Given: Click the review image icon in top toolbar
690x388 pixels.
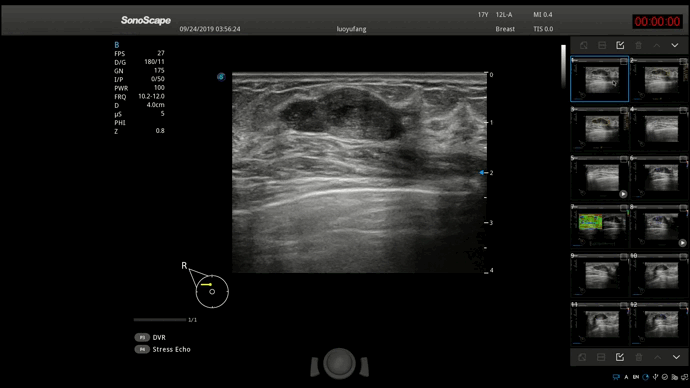Looking at the screenshot, I should click(584, 45).
